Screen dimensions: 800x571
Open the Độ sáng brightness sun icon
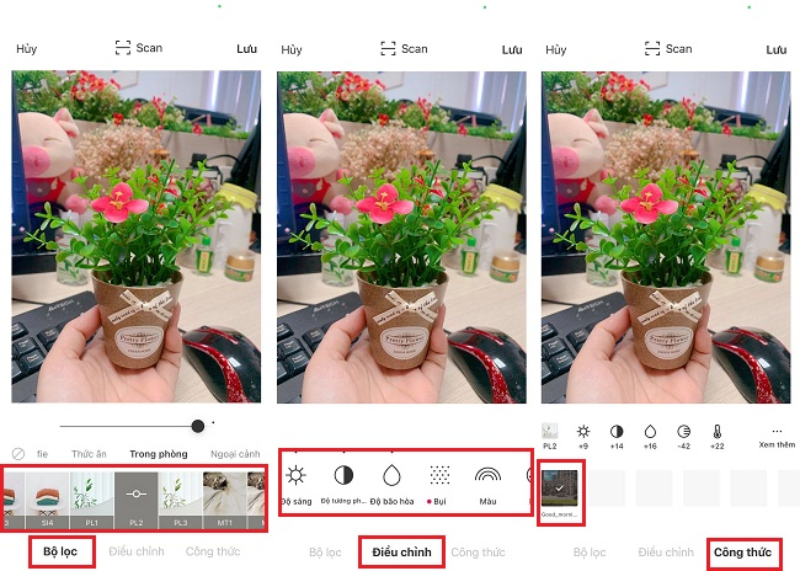coord(295,475)
